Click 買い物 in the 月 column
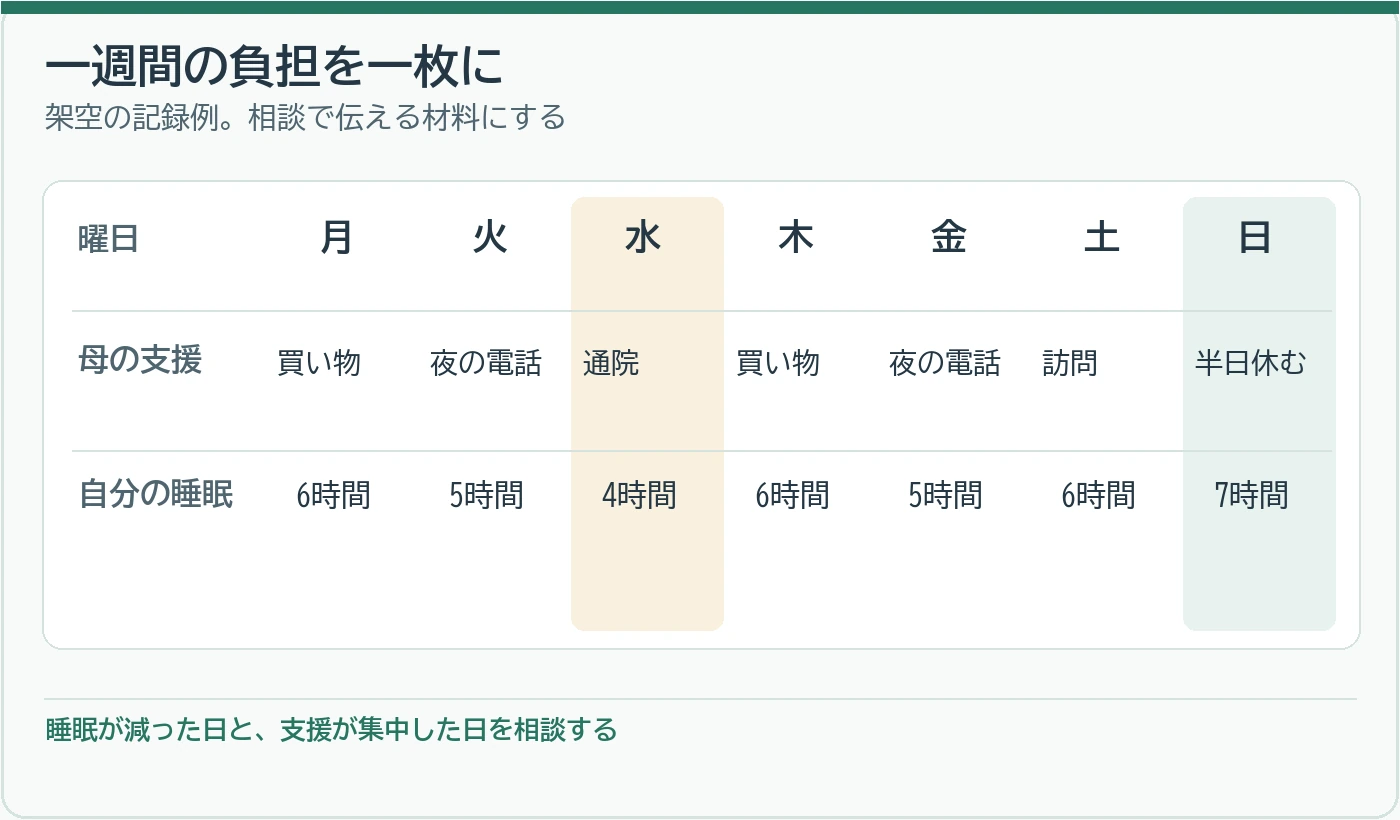The width and height of the screenshot is (1400, 820). tap(319, 363)
